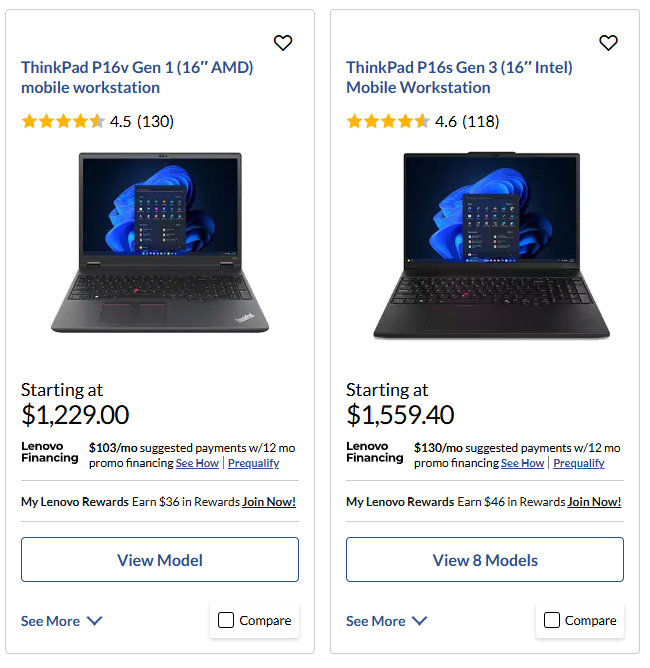The height and width of the screenshot is (668, 650).
Task: Favorite the ThinkPad P16v Gen 1 heart icon
Action: click(283, 43)
